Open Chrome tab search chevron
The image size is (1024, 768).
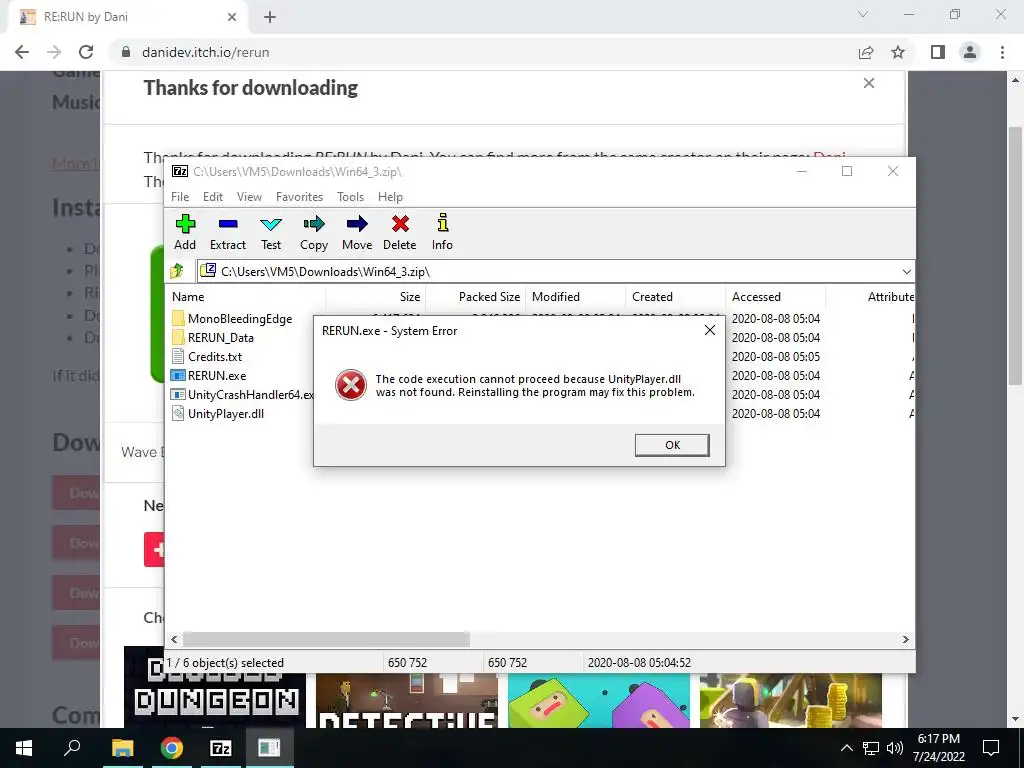(x=863, y=14)
